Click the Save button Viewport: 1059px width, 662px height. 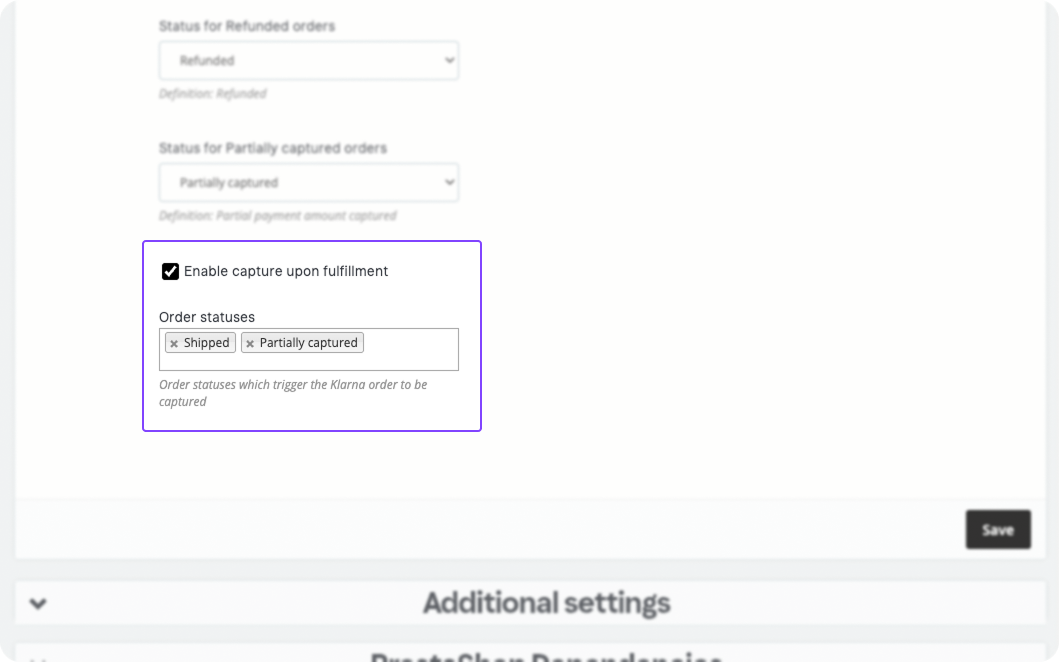[x=998, y=530]
